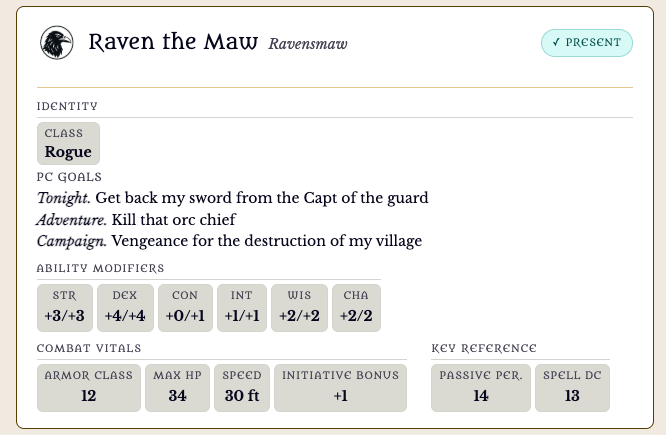The width and height of the screenshot is (666, 435).
Task: Select the Speed 30 ft tile
Action: coord(242,388)
